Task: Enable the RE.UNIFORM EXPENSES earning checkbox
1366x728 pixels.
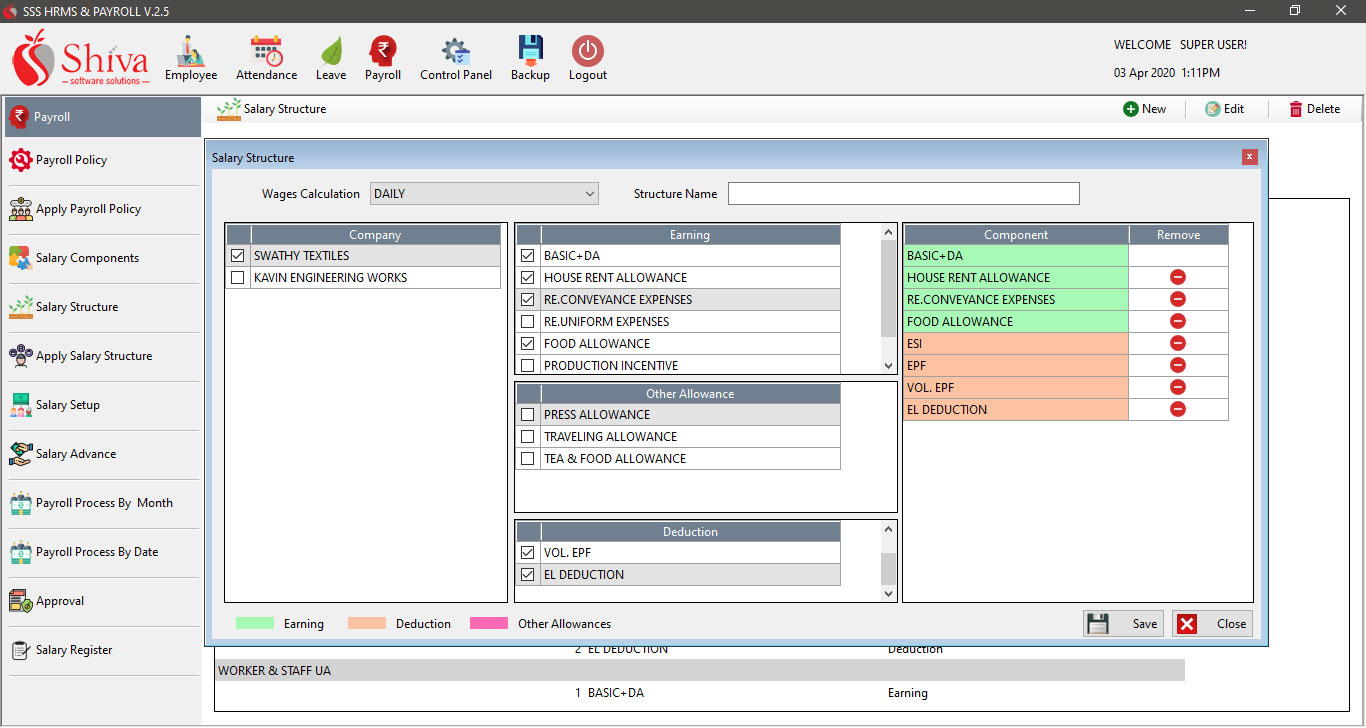Action: point(528,322)
